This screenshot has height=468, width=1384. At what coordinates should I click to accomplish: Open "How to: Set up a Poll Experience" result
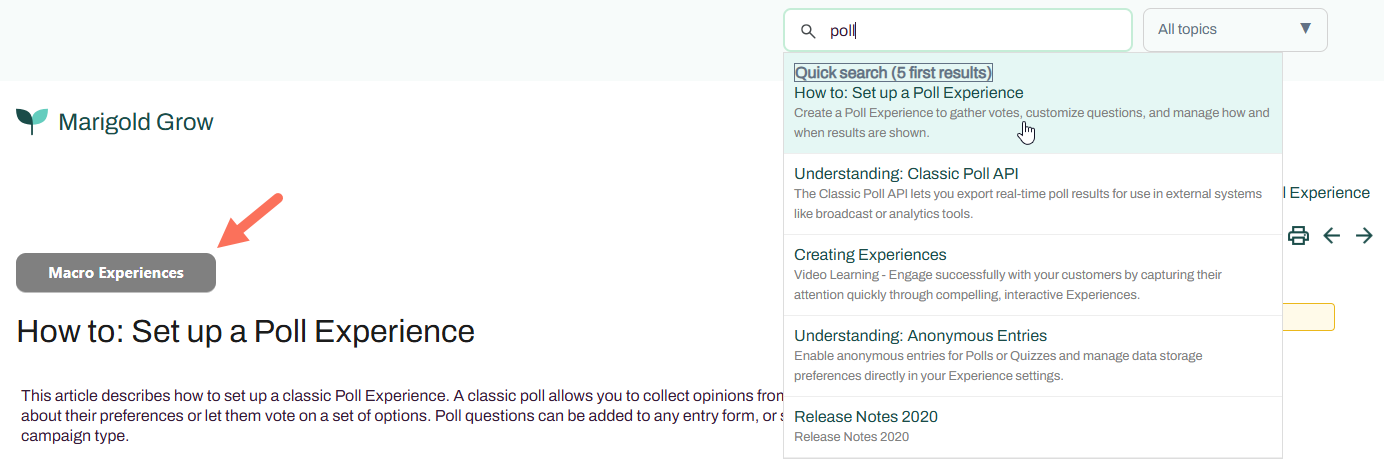tap(908, 93)
